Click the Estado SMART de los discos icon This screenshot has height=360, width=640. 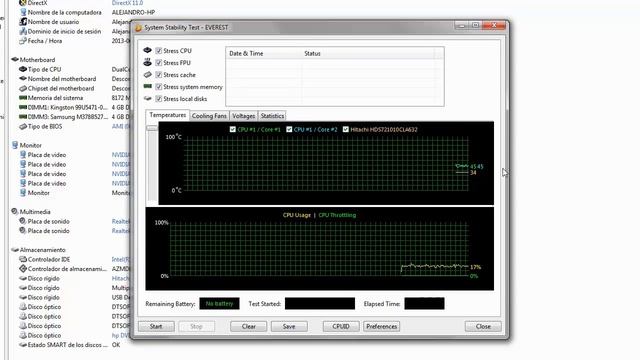click(x=23, y=345)
